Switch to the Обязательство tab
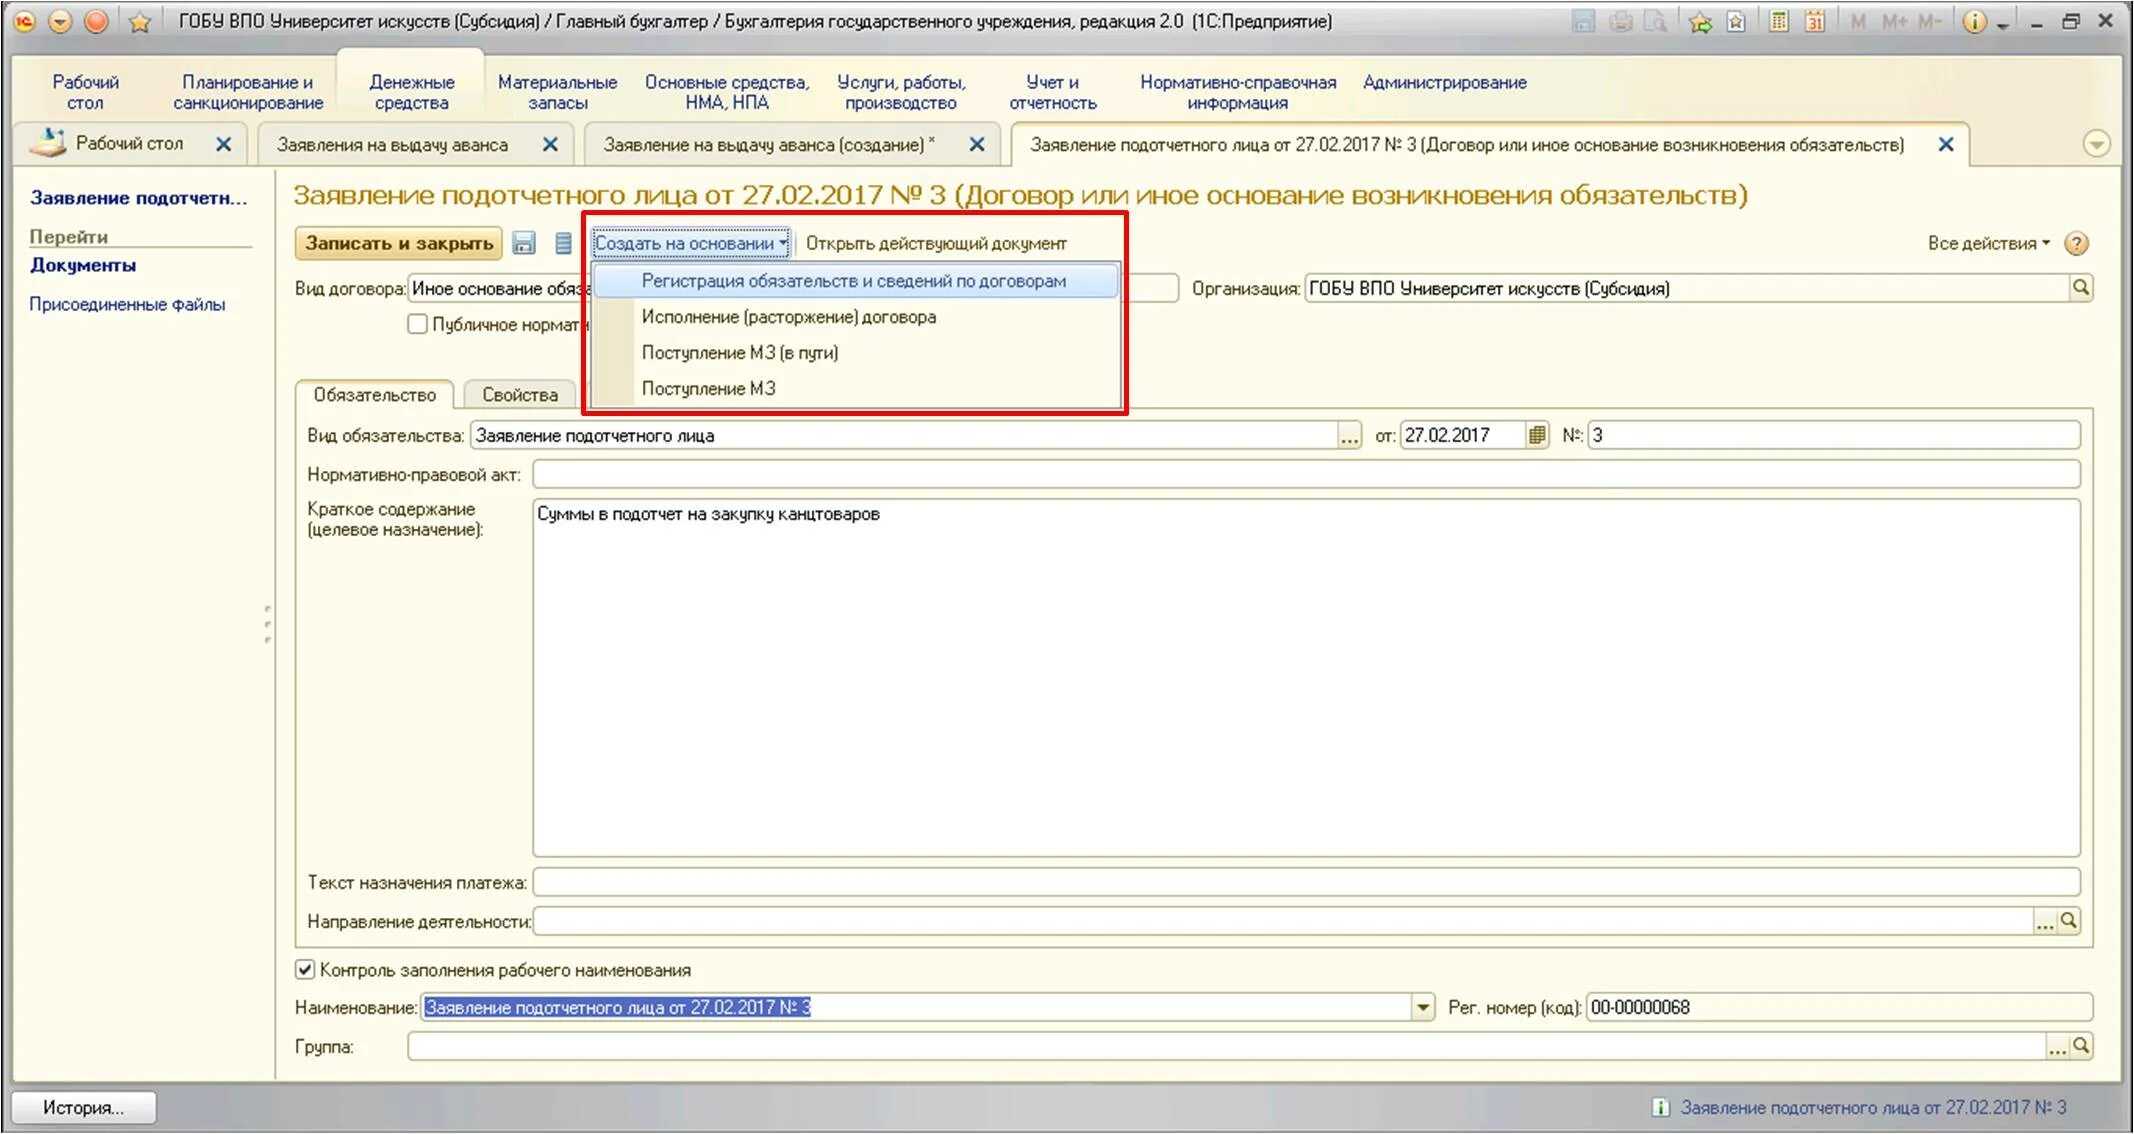This screenshot has height=1134, width=2134. (375, 395)
